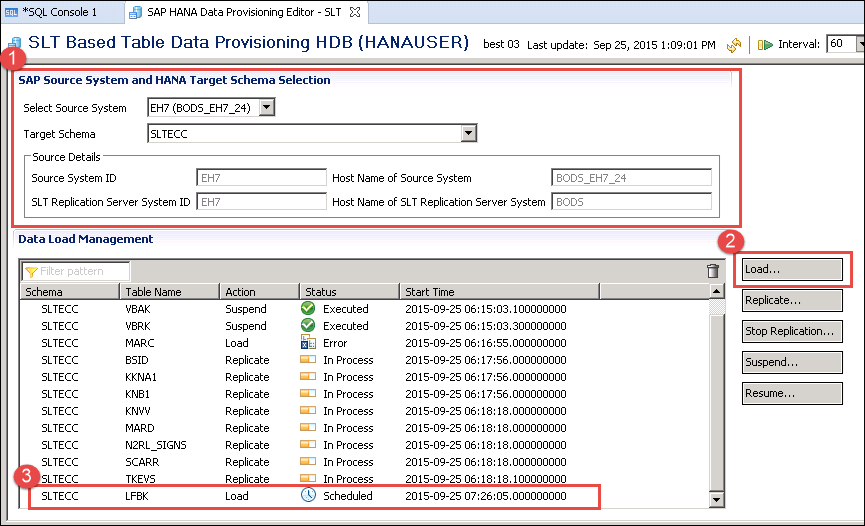Open the Select Source System dropdown
Screen dimensions: 865x526
pyautogui.click(x=266, y=108)
